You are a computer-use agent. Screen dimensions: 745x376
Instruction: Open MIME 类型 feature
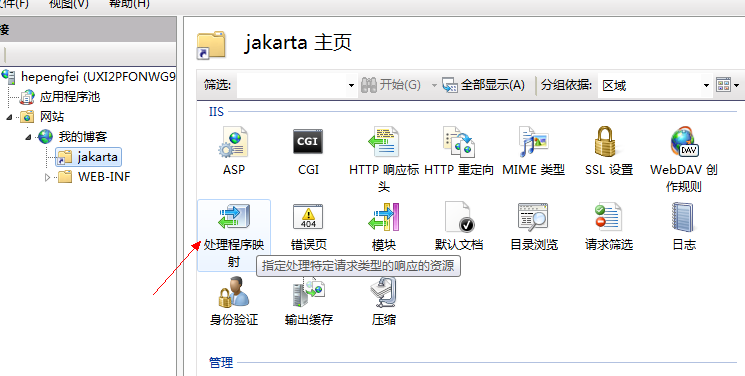(534, 142)
